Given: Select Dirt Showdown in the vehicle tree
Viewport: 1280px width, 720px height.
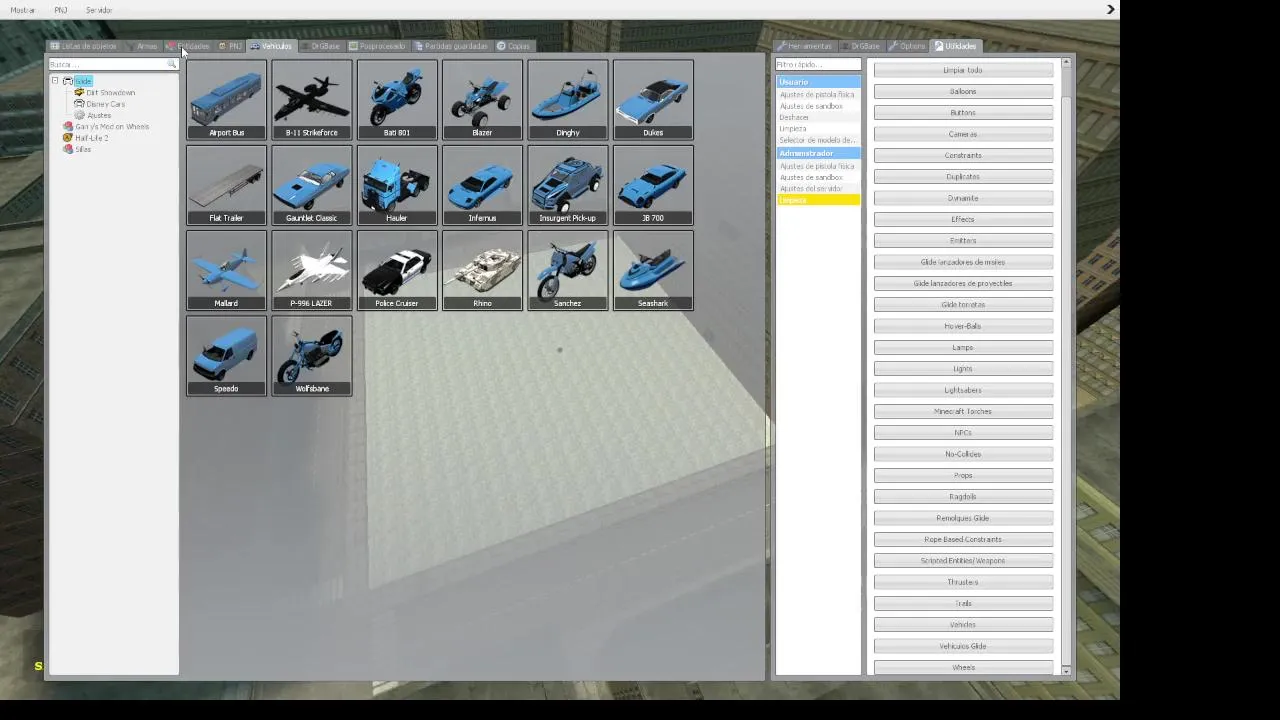Looking at the screenshot, I should 110,93.
